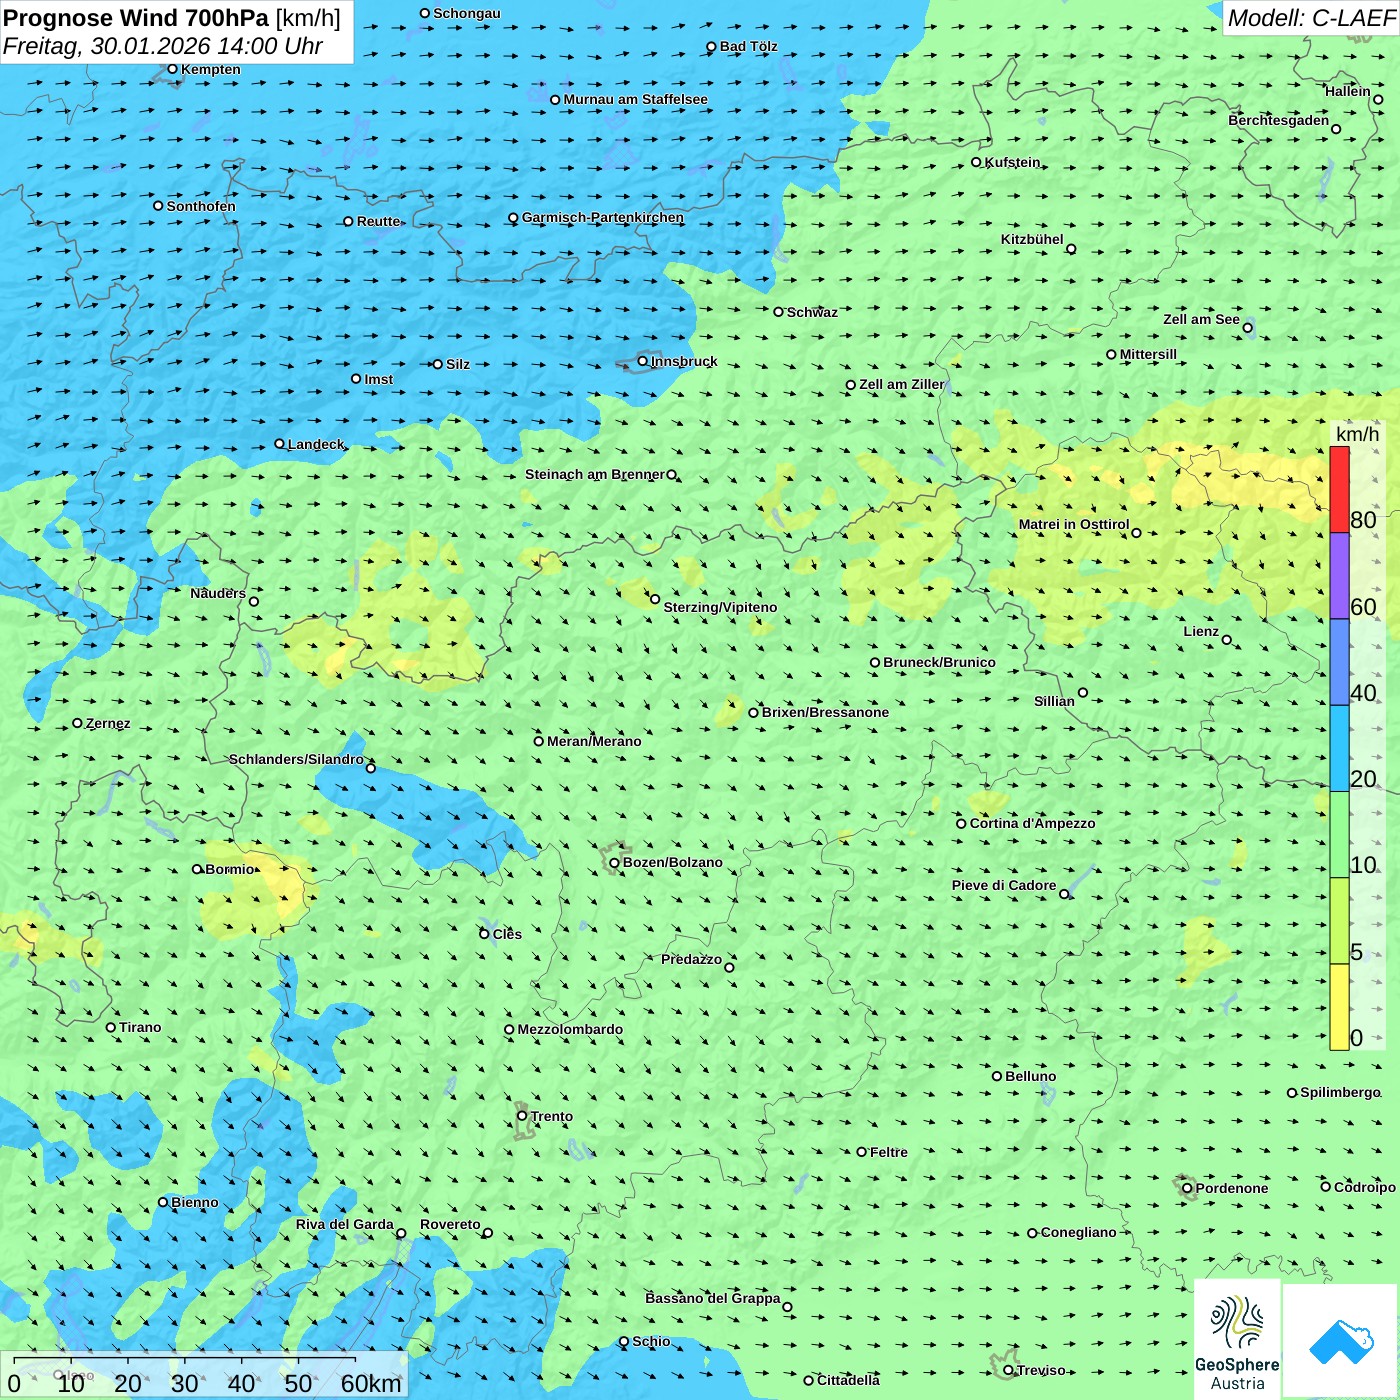Click the Pieve di Cadore label
Viewport: 1400px width, 1400px height.
[1003, 885]
